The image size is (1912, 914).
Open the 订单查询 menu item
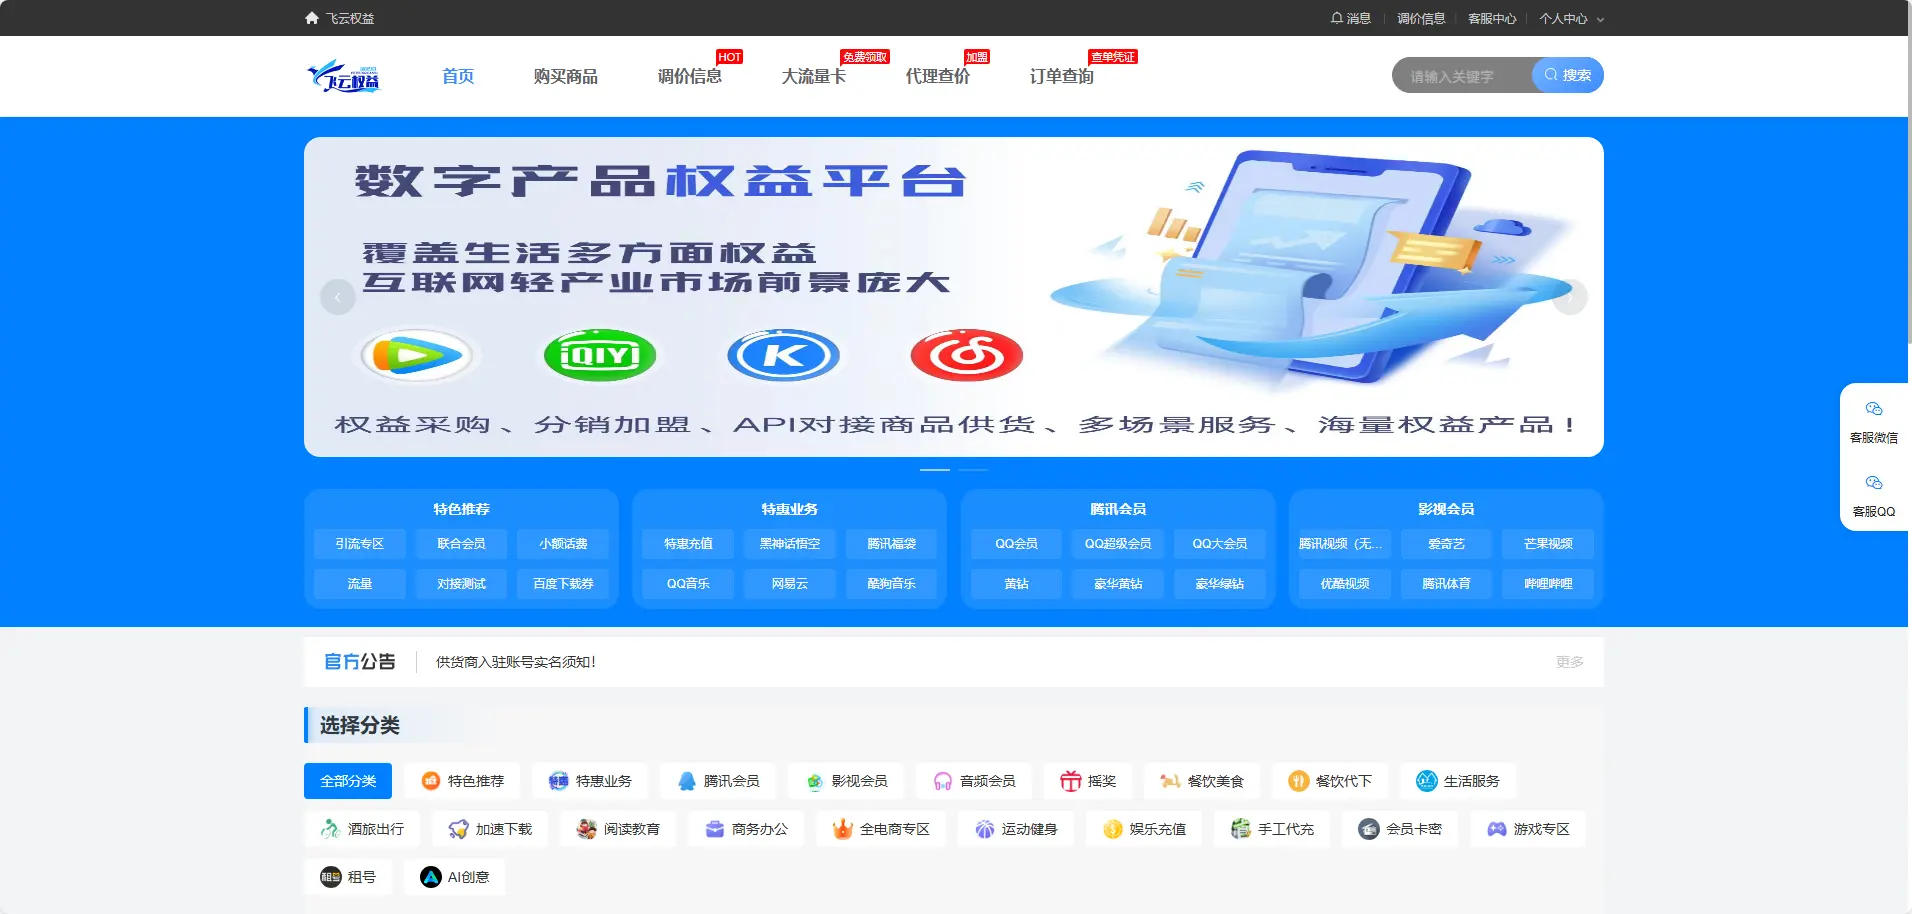pos(1063,76)
